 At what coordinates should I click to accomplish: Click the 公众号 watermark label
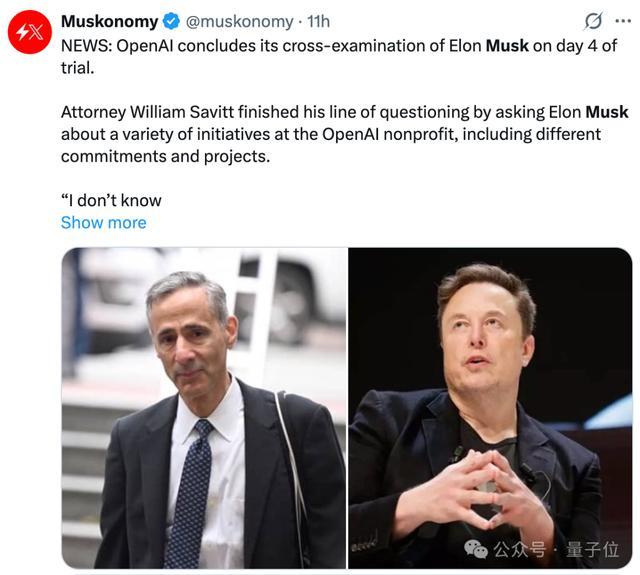[x=519, y=549]
